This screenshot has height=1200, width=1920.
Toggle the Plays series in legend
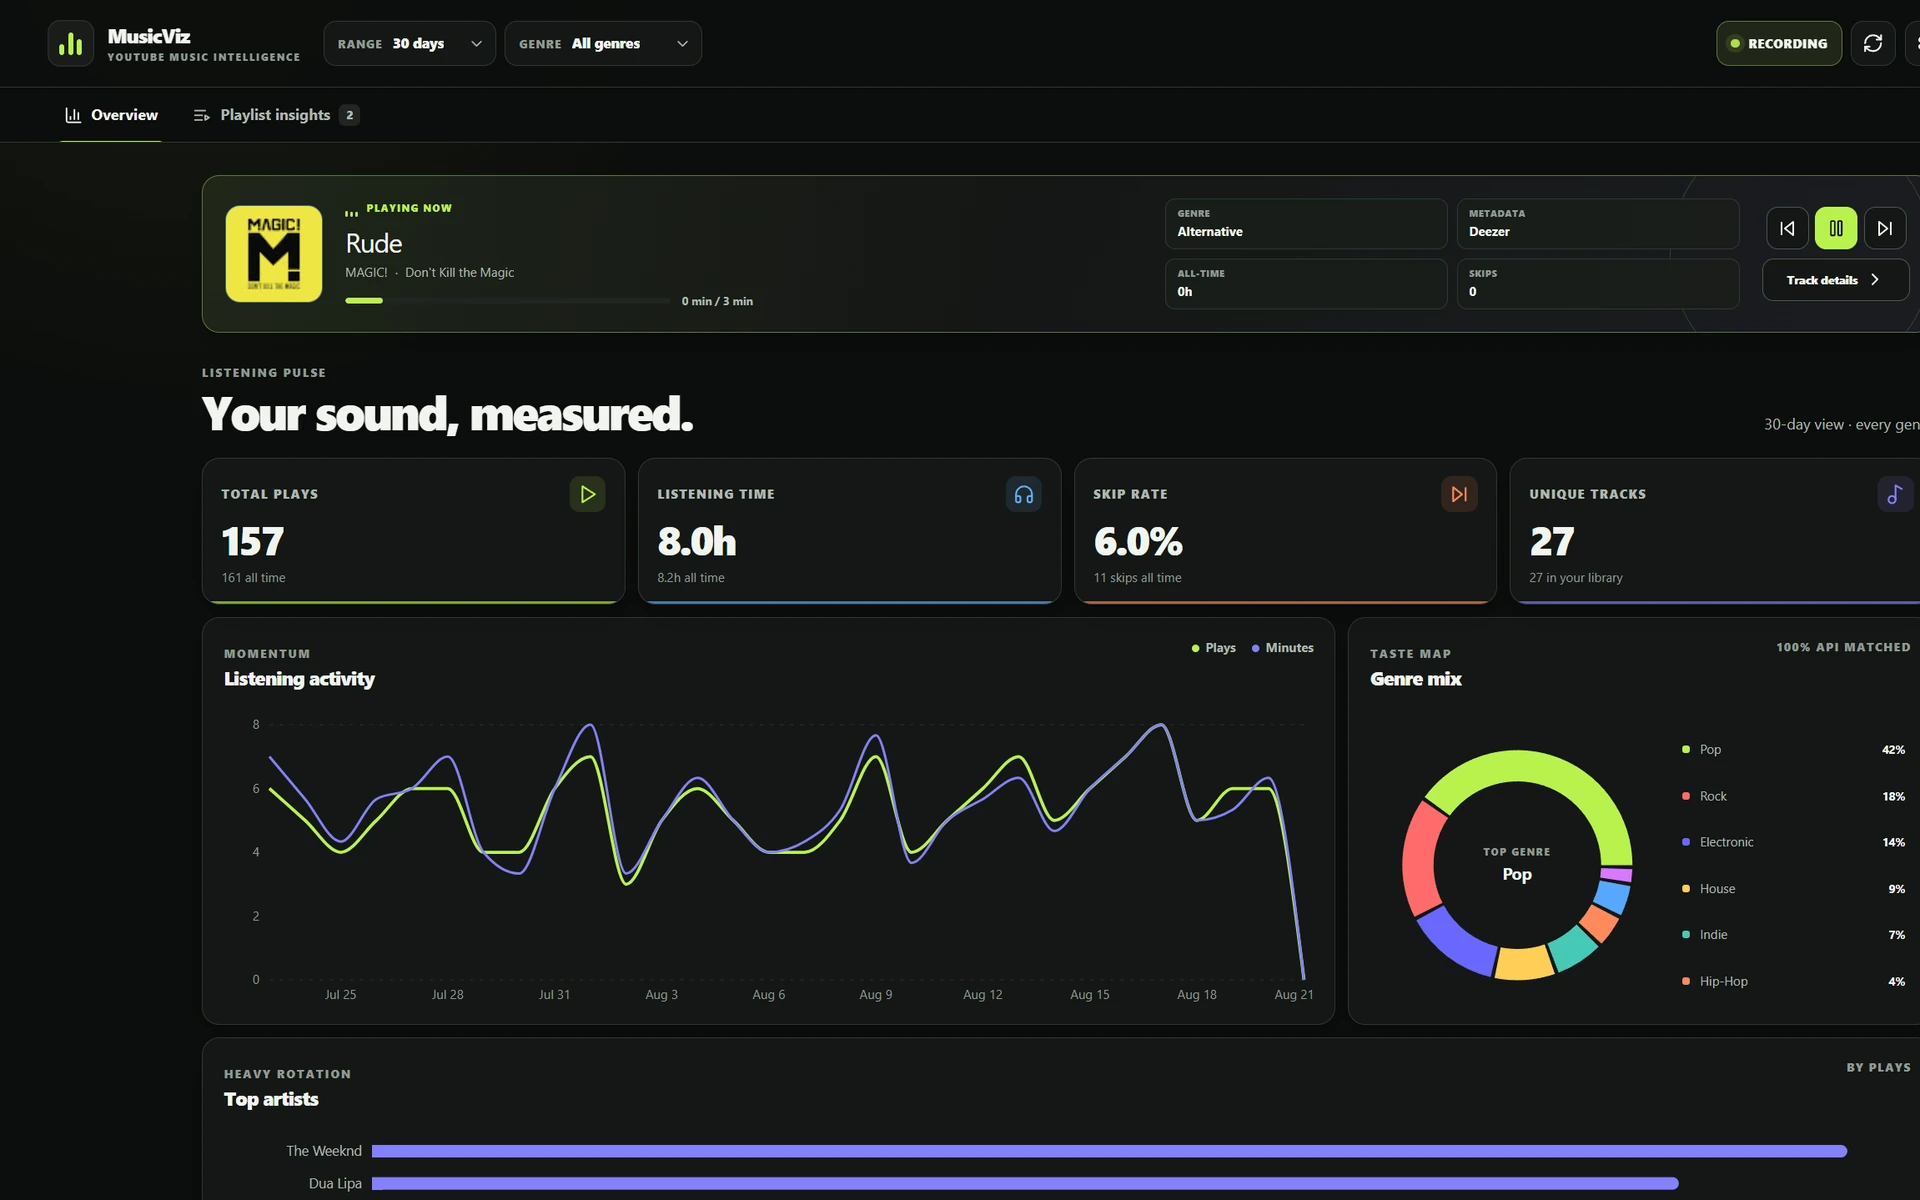click(x=1213, y=648)
